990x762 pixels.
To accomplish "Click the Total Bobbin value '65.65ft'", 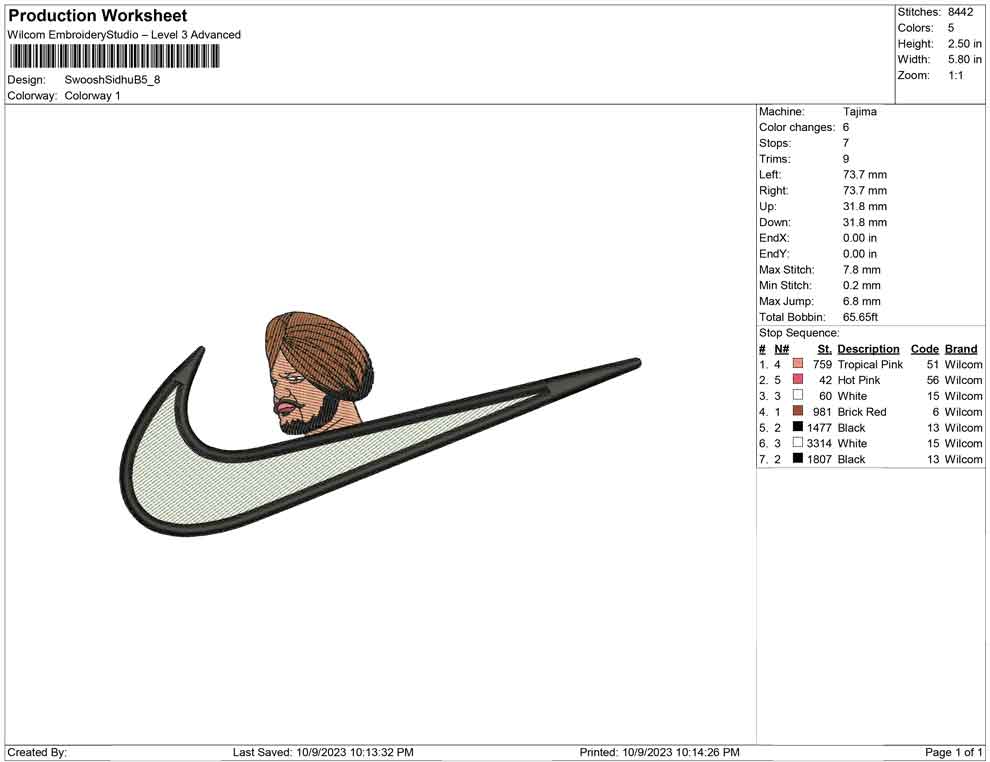I will (x=860, y=317).
